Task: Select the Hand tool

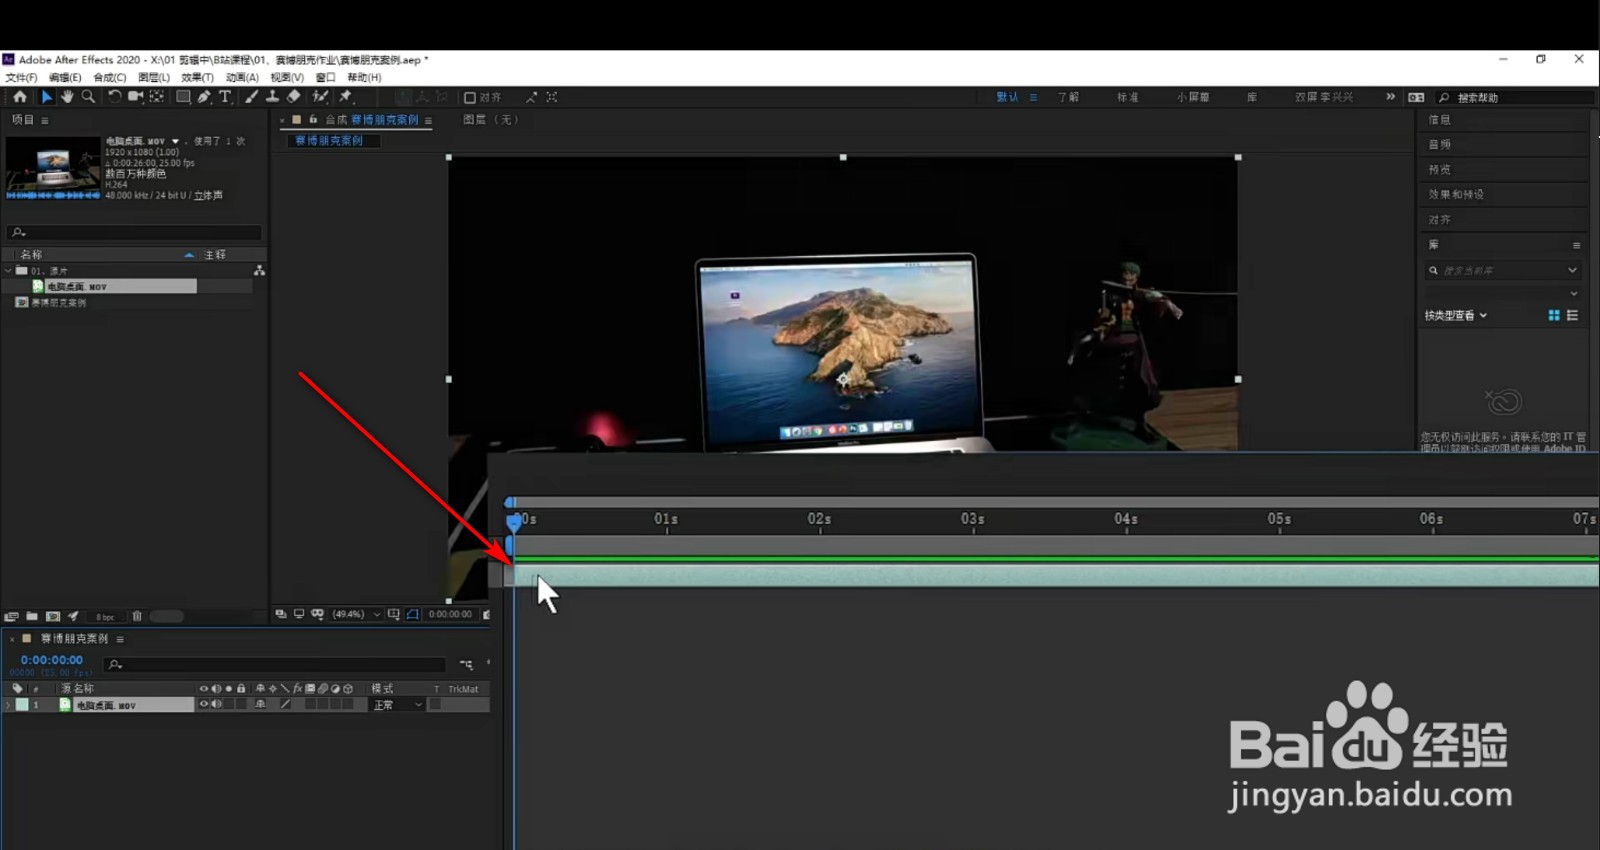Action: tap(67, 97)
